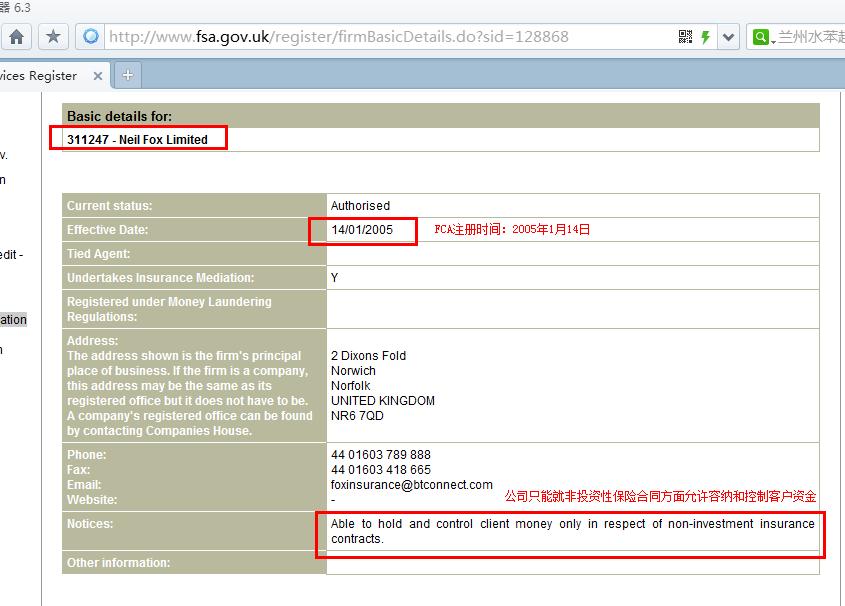Click the browser home icon
Image resolution: width=845 pixels, height=606 pixels.
pyautogui.click(x=17, y=37)
